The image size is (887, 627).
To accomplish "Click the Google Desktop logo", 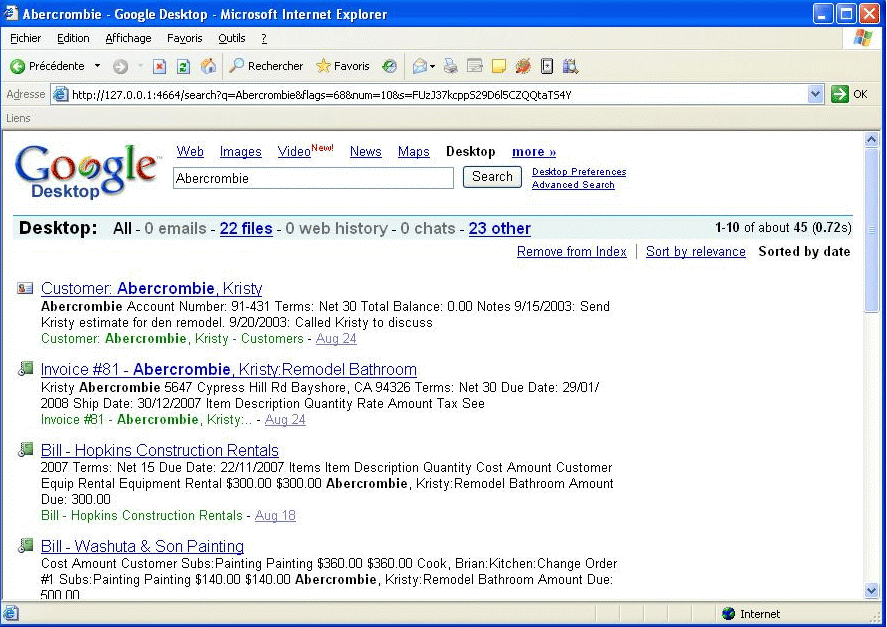I will coord(87,171).
